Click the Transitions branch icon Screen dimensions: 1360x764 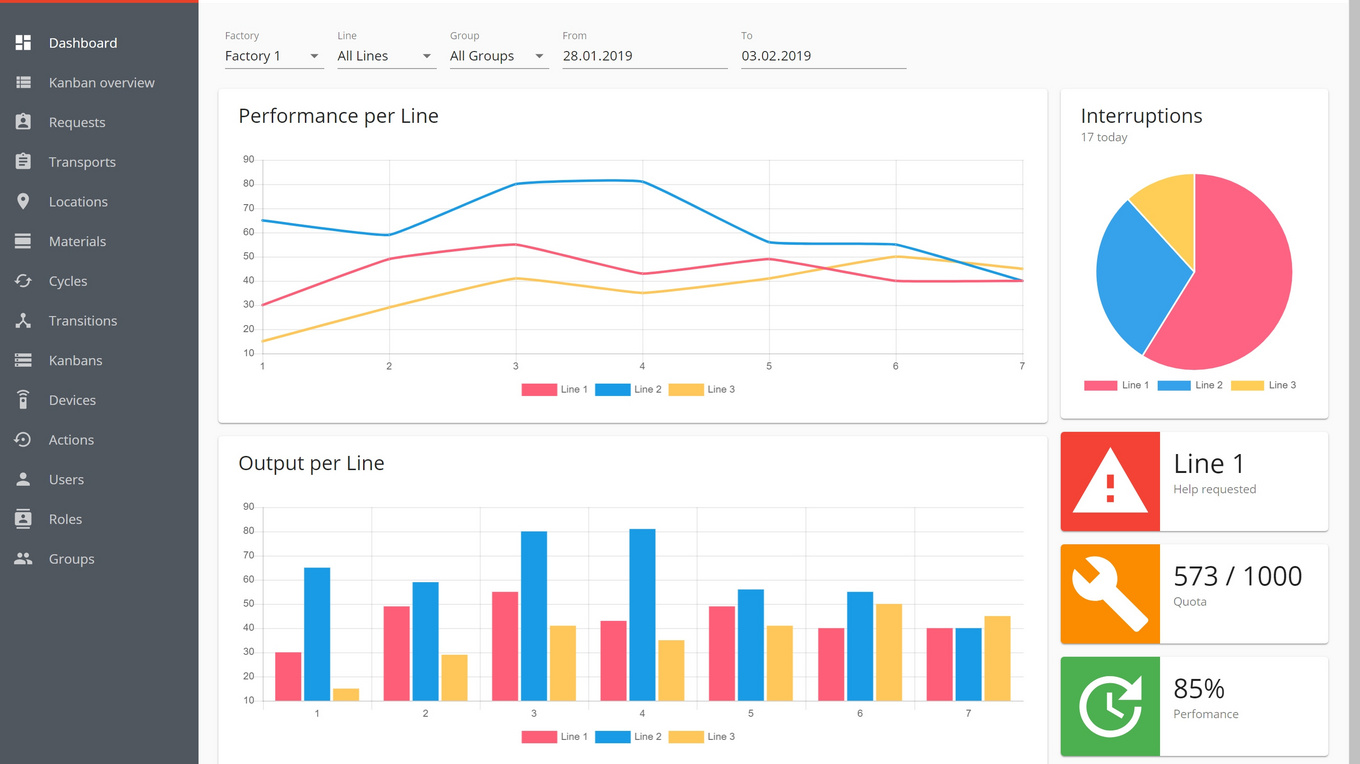23,321
